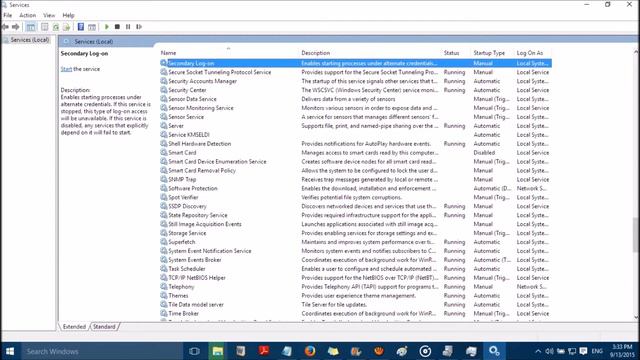Screen dimensions: 640x360
Task: Click the Services gears taskbar icon
Action: pyautogui.click(x=494, y=351)
